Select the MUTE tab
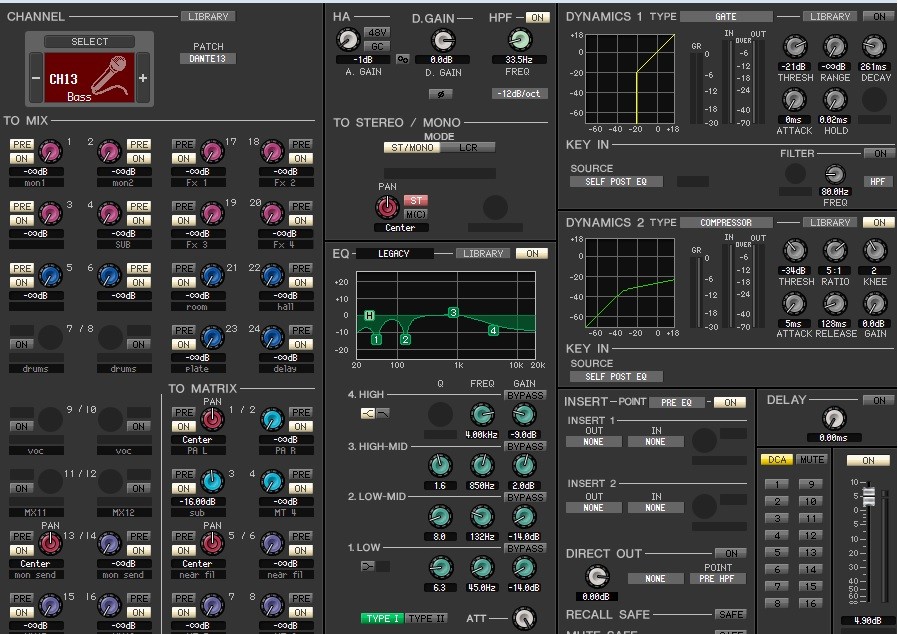898x634 pixels. pos(812,459)
